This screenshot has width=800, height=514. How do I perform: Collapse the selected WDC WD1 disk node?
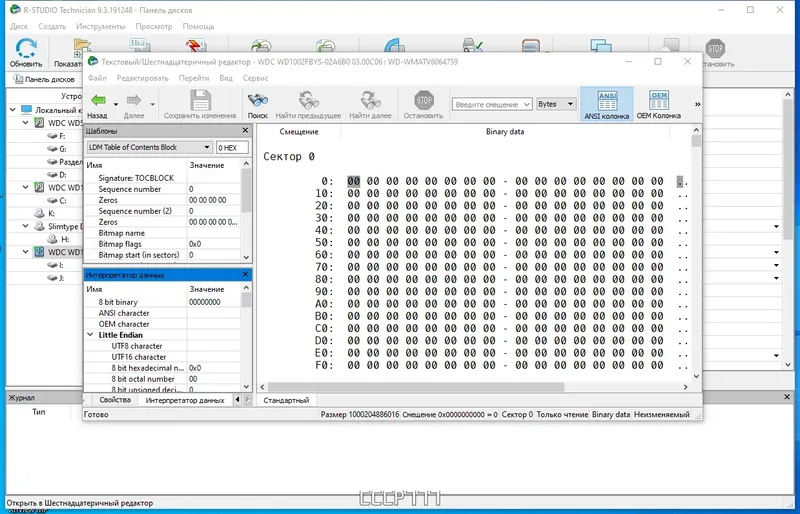click(x=26, y=252)
